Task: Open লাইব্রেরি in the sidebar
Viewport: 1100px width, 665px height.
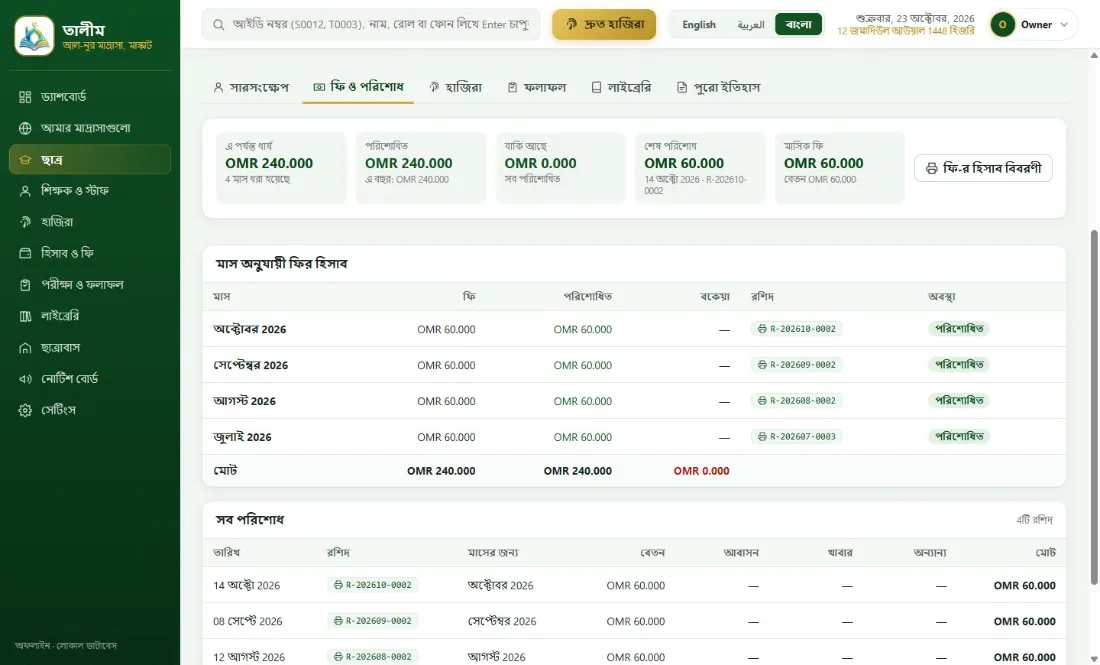Action: click(90, 316)
